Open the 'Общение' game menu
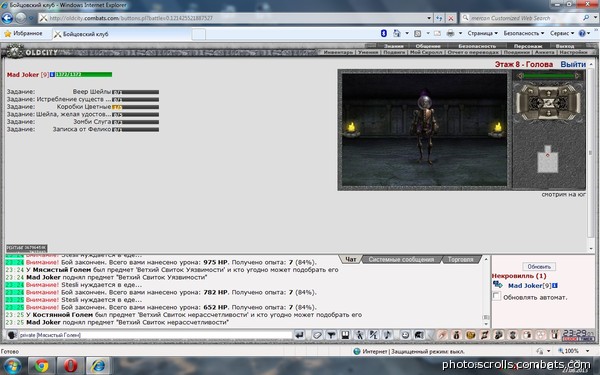This screenshot has height=375, width=600. point(428,46)
